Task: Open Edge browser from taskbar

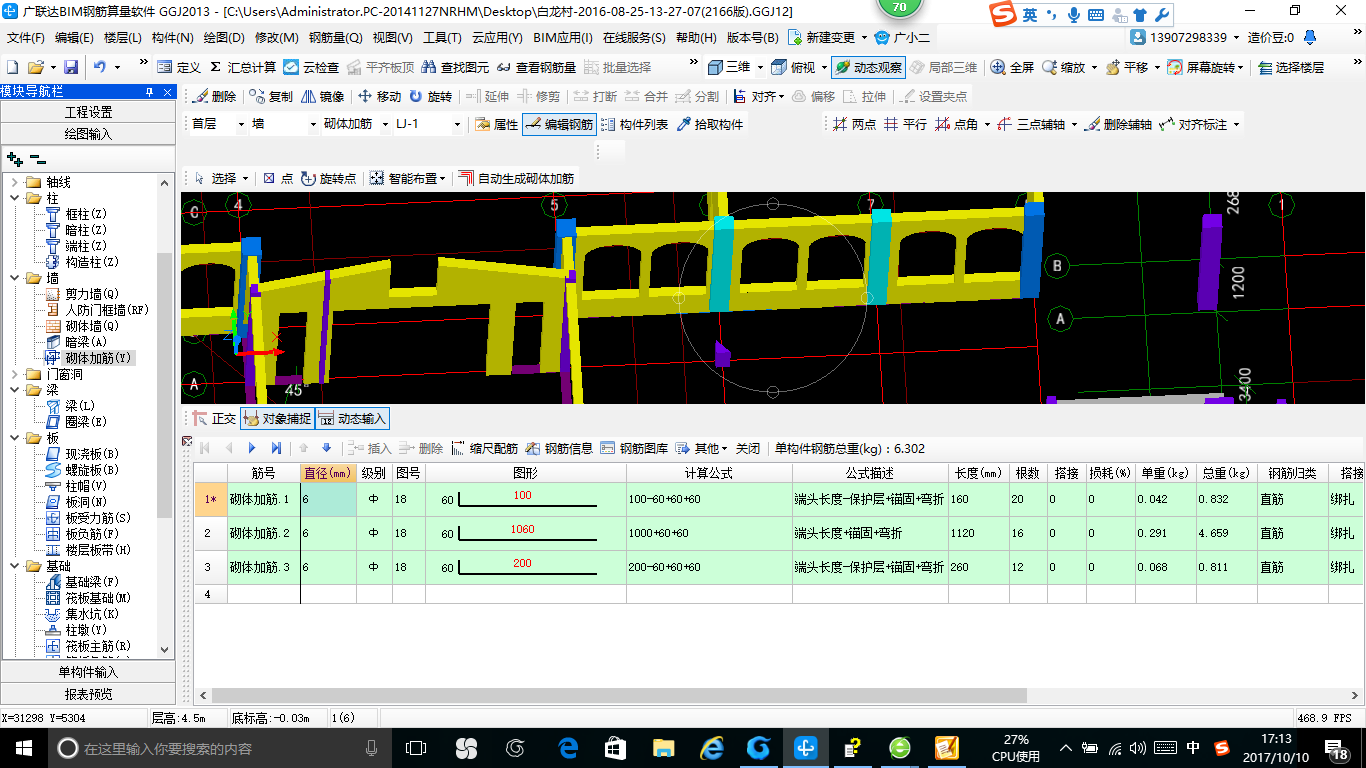Action: pyautogui.click(x=568, y=747)
